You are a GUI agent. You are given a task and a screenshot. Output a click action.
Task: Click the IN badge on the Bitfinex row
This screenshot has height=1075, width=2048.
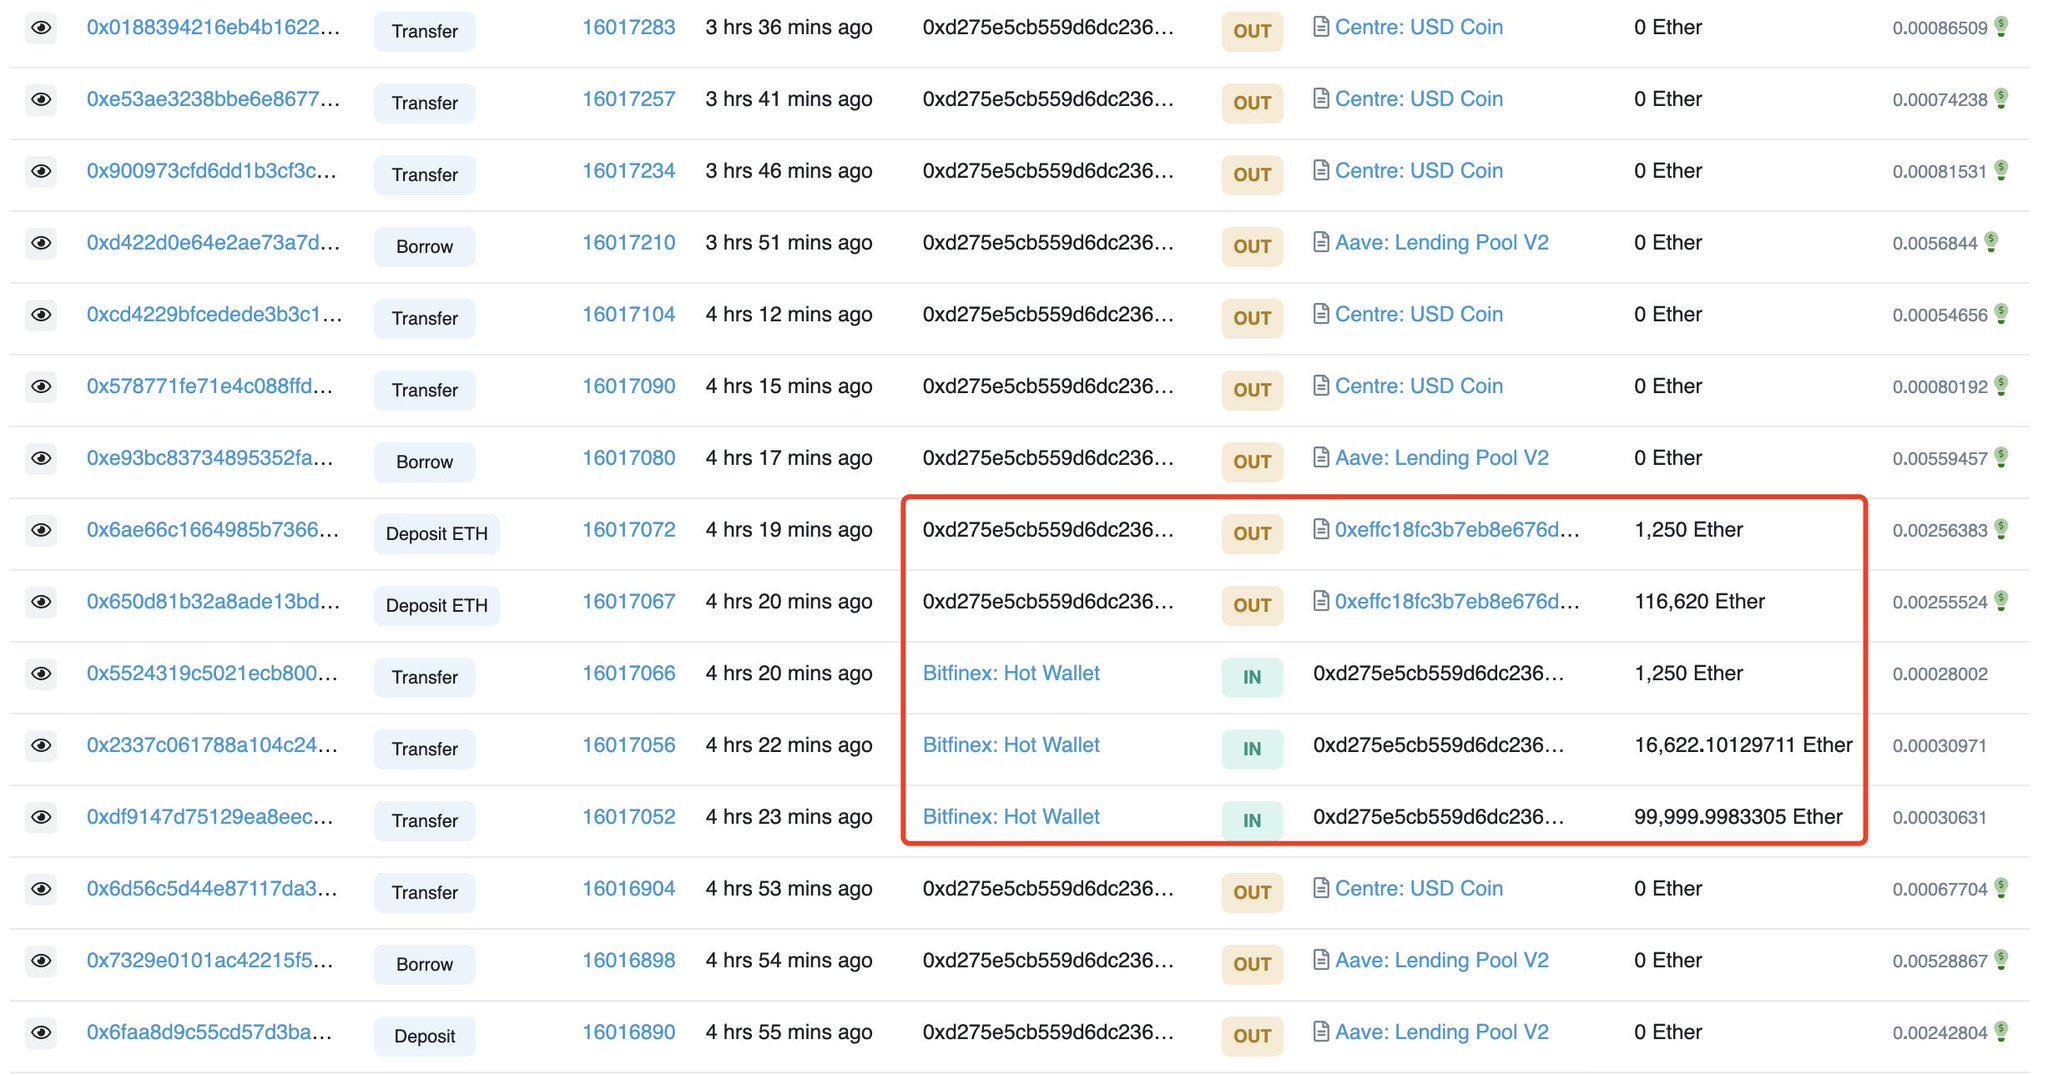(x=1252, y=677)
